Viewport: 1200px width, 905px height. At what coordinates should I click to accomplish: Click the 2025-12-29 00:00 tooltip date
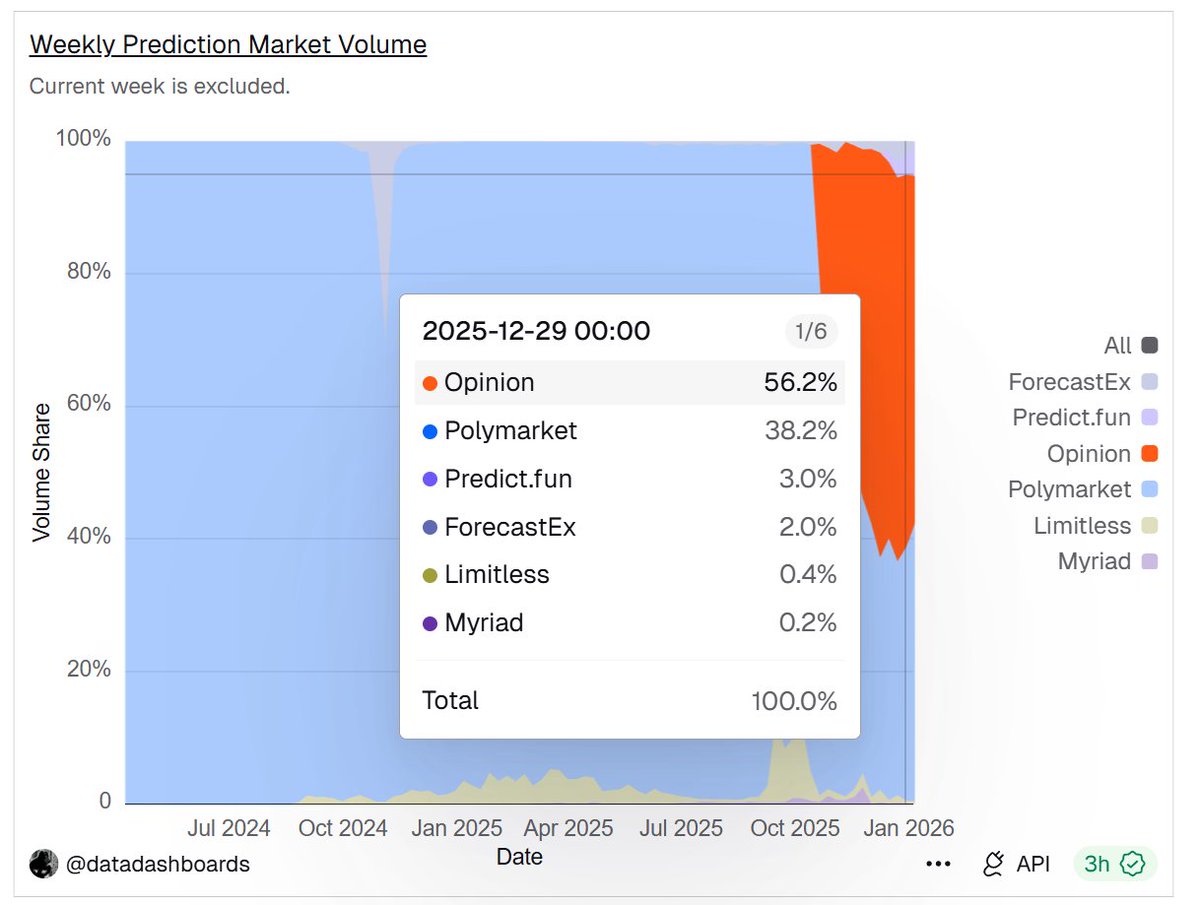point(536,331)
